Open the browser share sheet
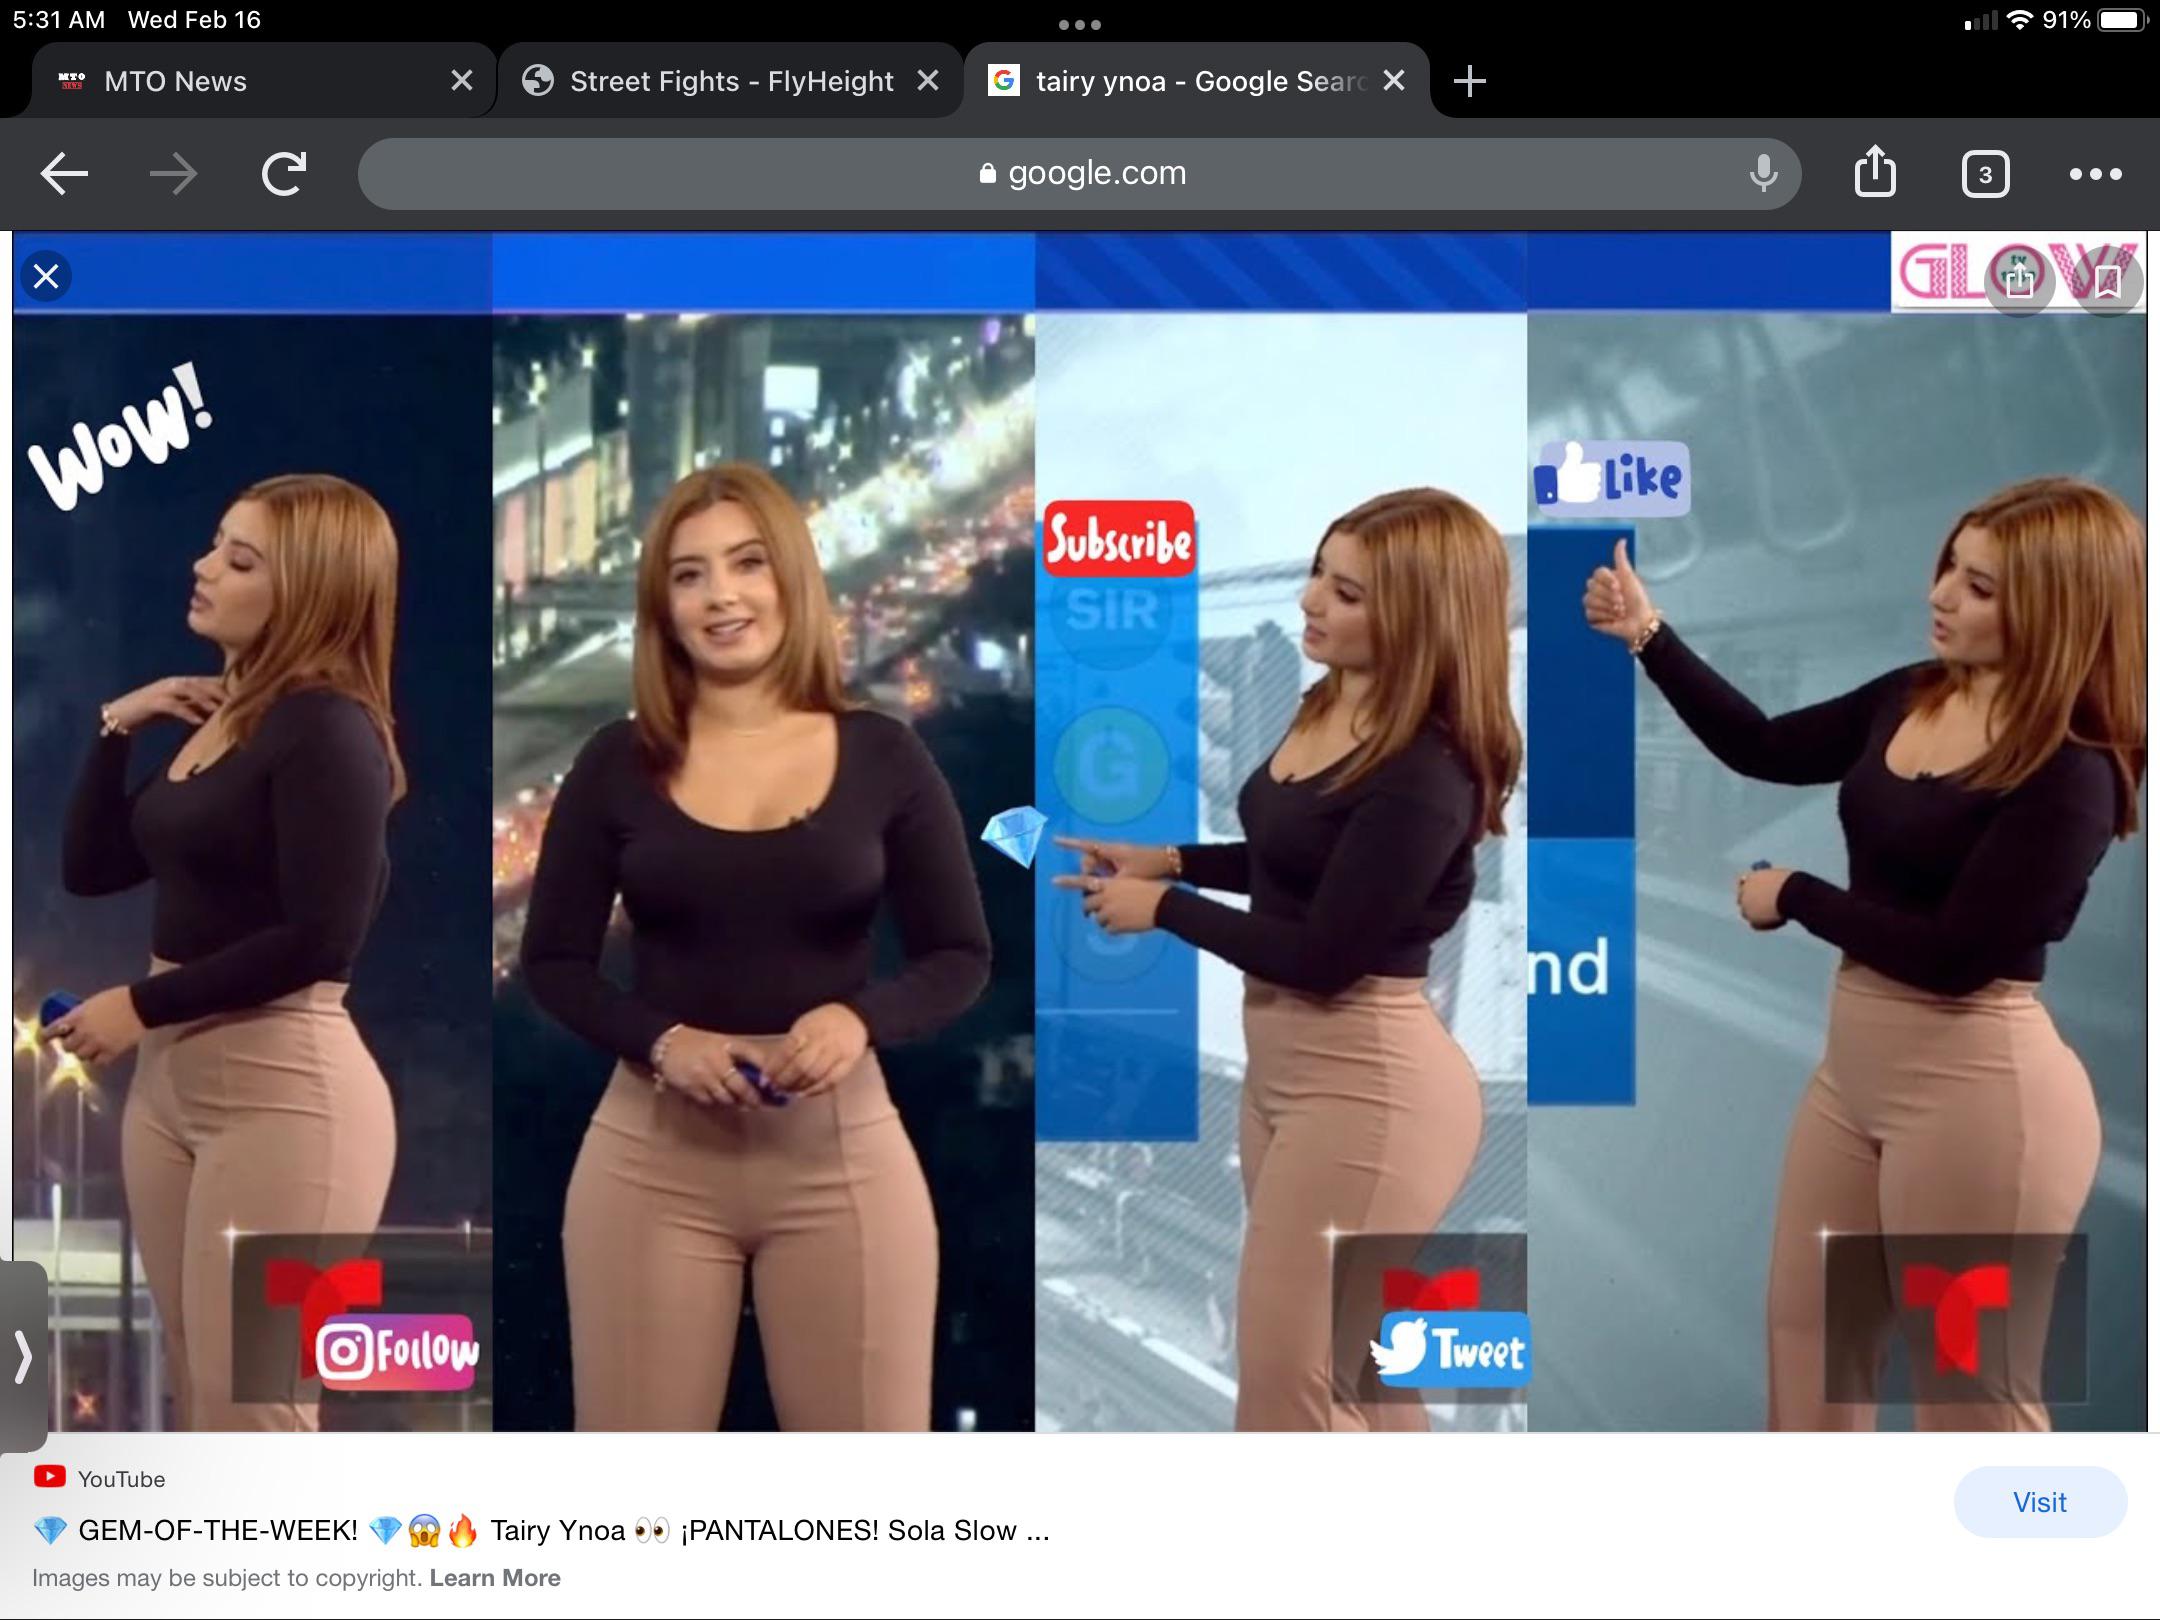The image size is (2160, 1620). point(1875,173)
